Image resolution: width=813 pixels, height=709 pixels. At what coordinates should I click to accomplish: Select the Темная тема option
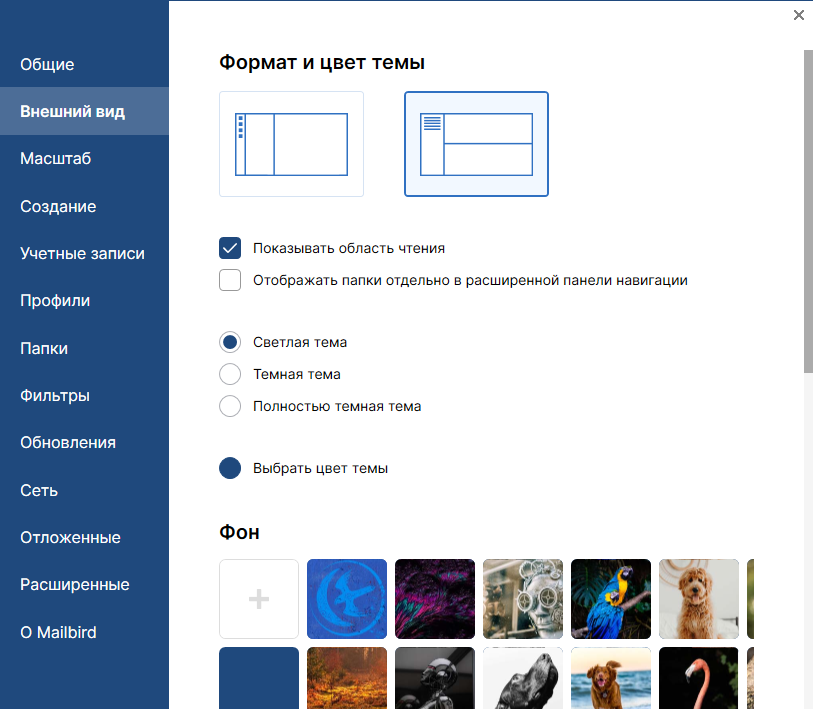coord(230,374)
